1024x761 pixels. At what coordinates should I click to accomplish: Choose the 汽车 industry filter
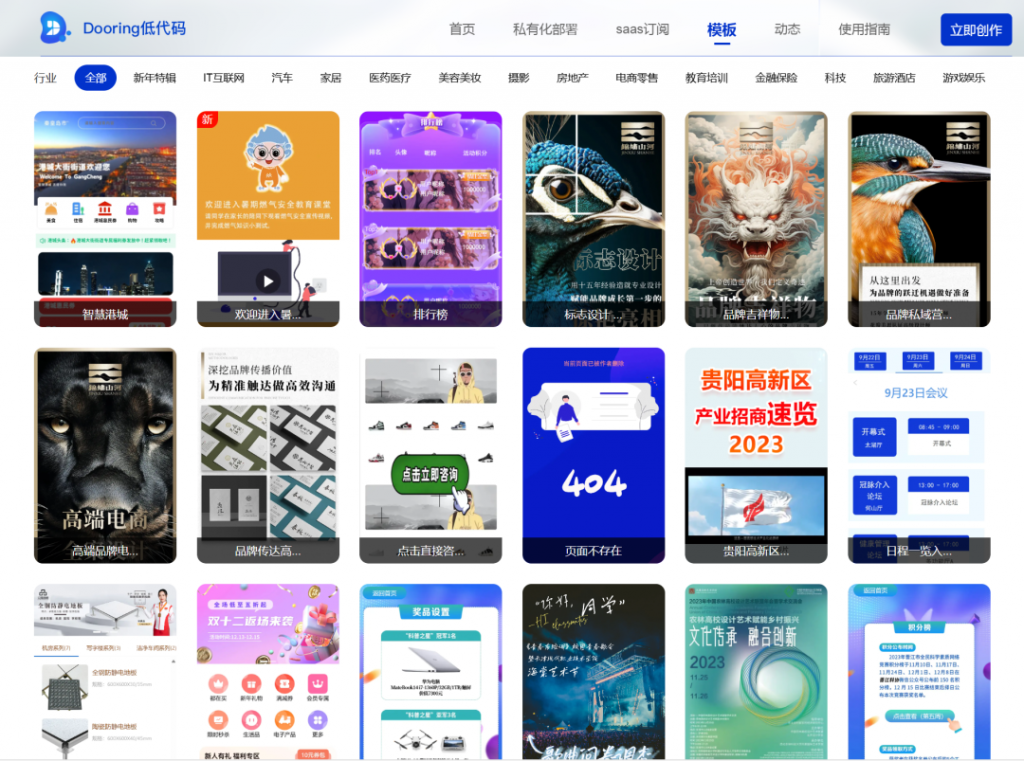pyautogui.click(x=282, y=78)
